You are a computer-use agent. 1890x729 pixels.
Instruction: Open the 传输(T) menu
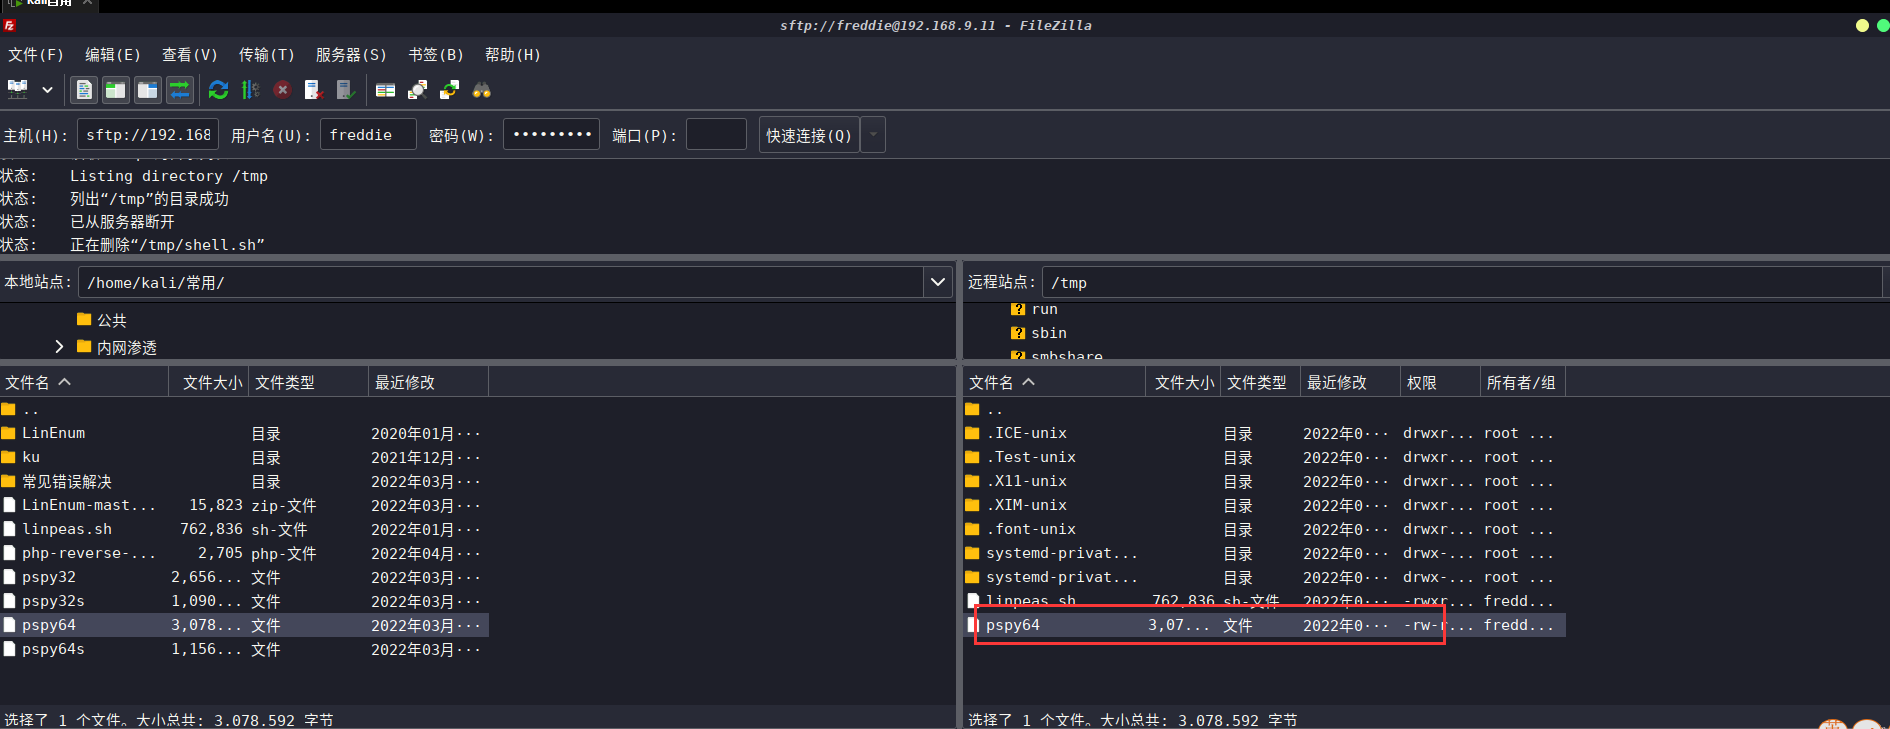point(266,55)
